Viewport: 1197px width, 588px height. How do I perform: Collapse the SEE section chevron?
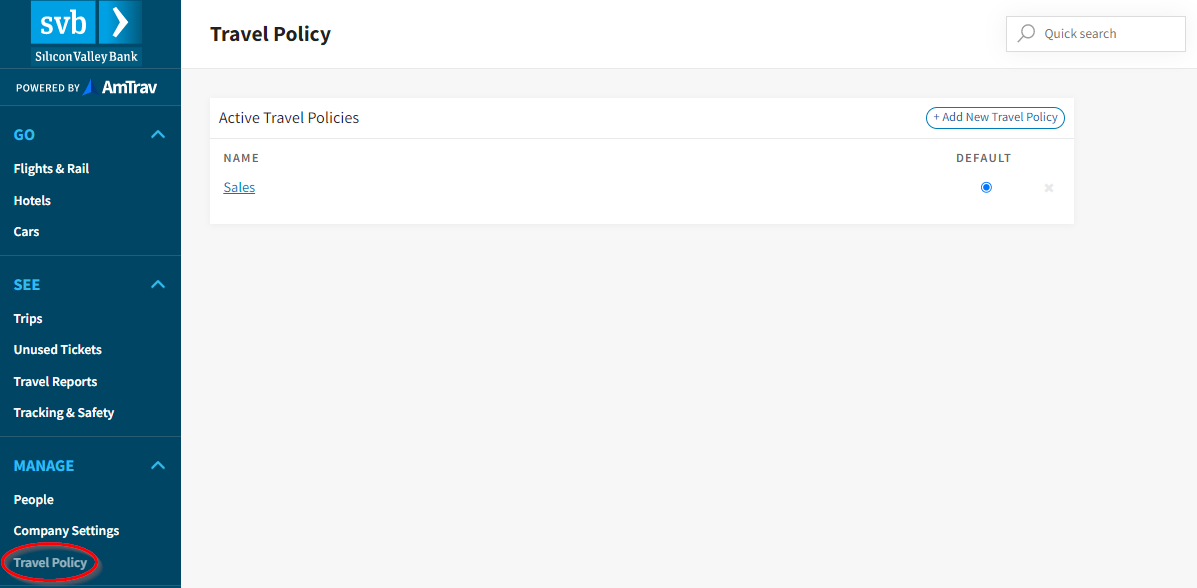tap(158, 284)
